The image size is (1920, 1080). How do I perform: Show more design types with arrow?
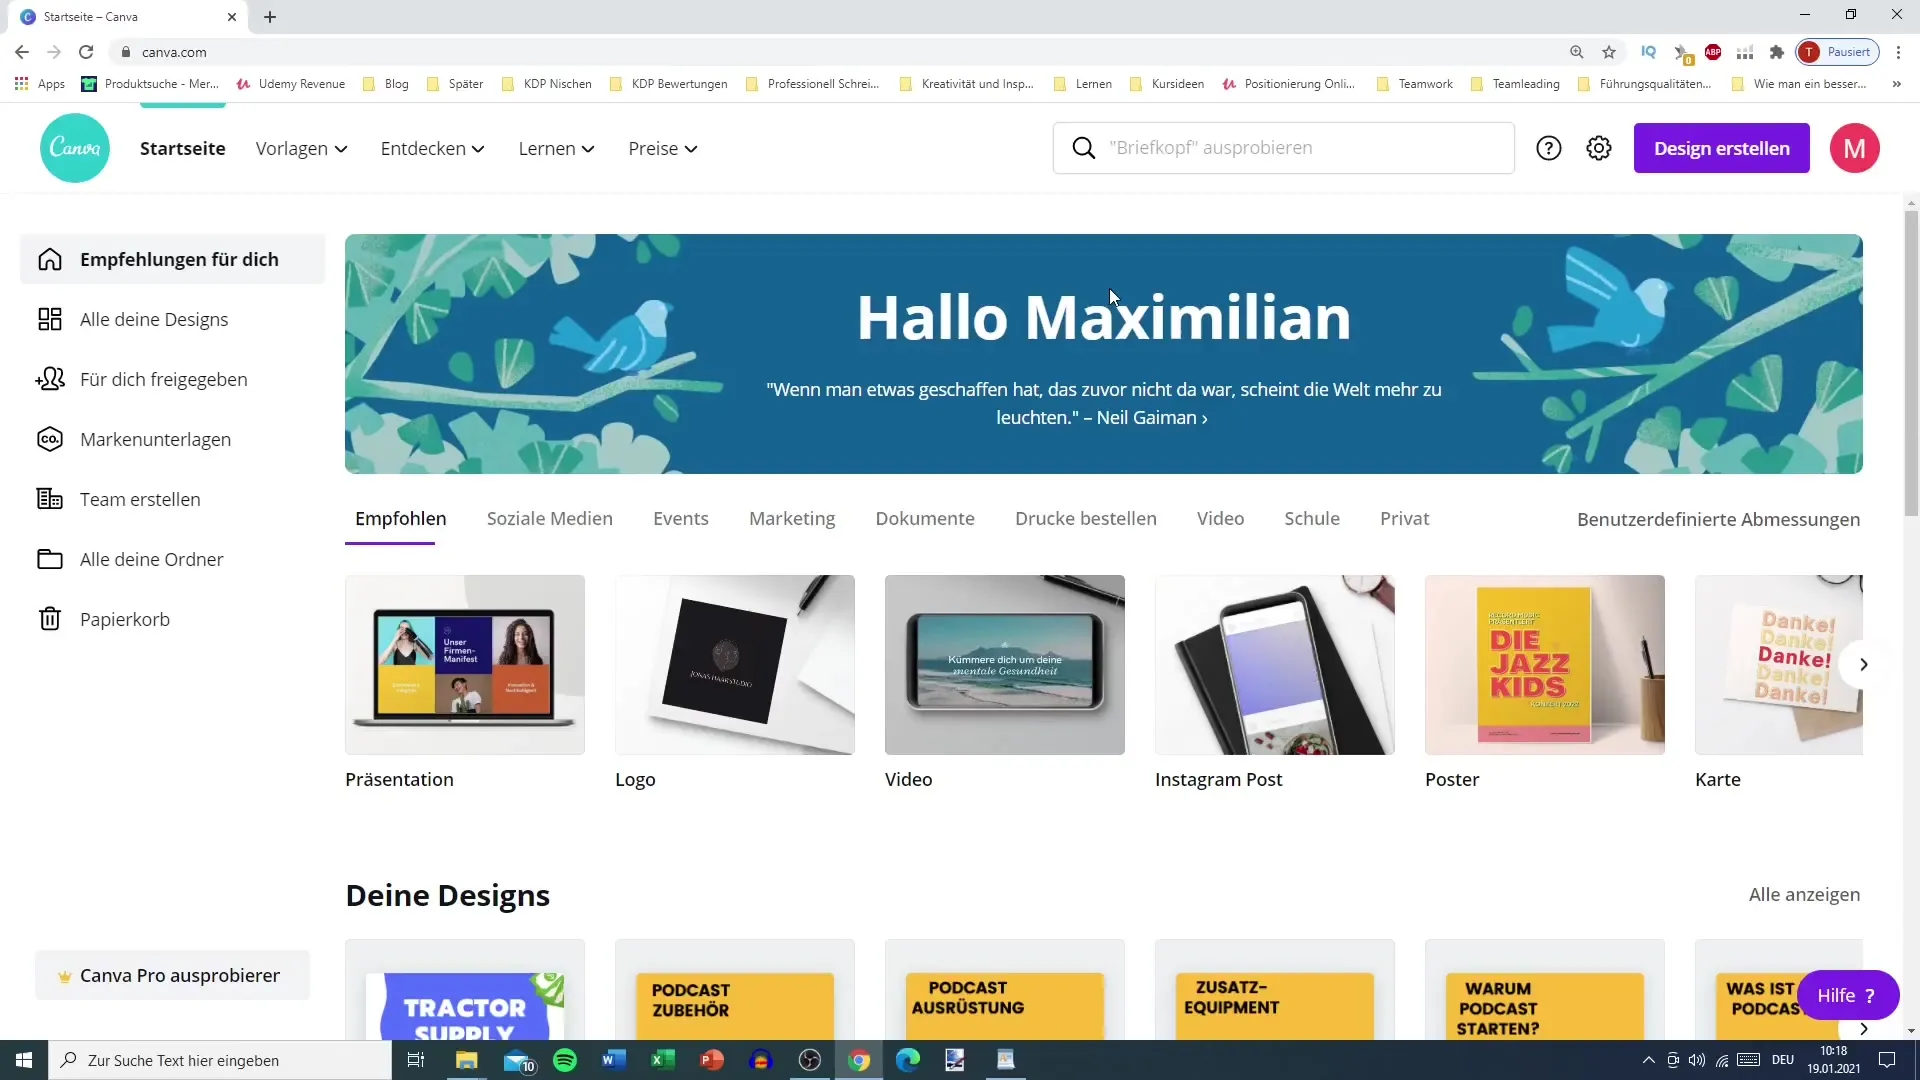click(1863, 664)
